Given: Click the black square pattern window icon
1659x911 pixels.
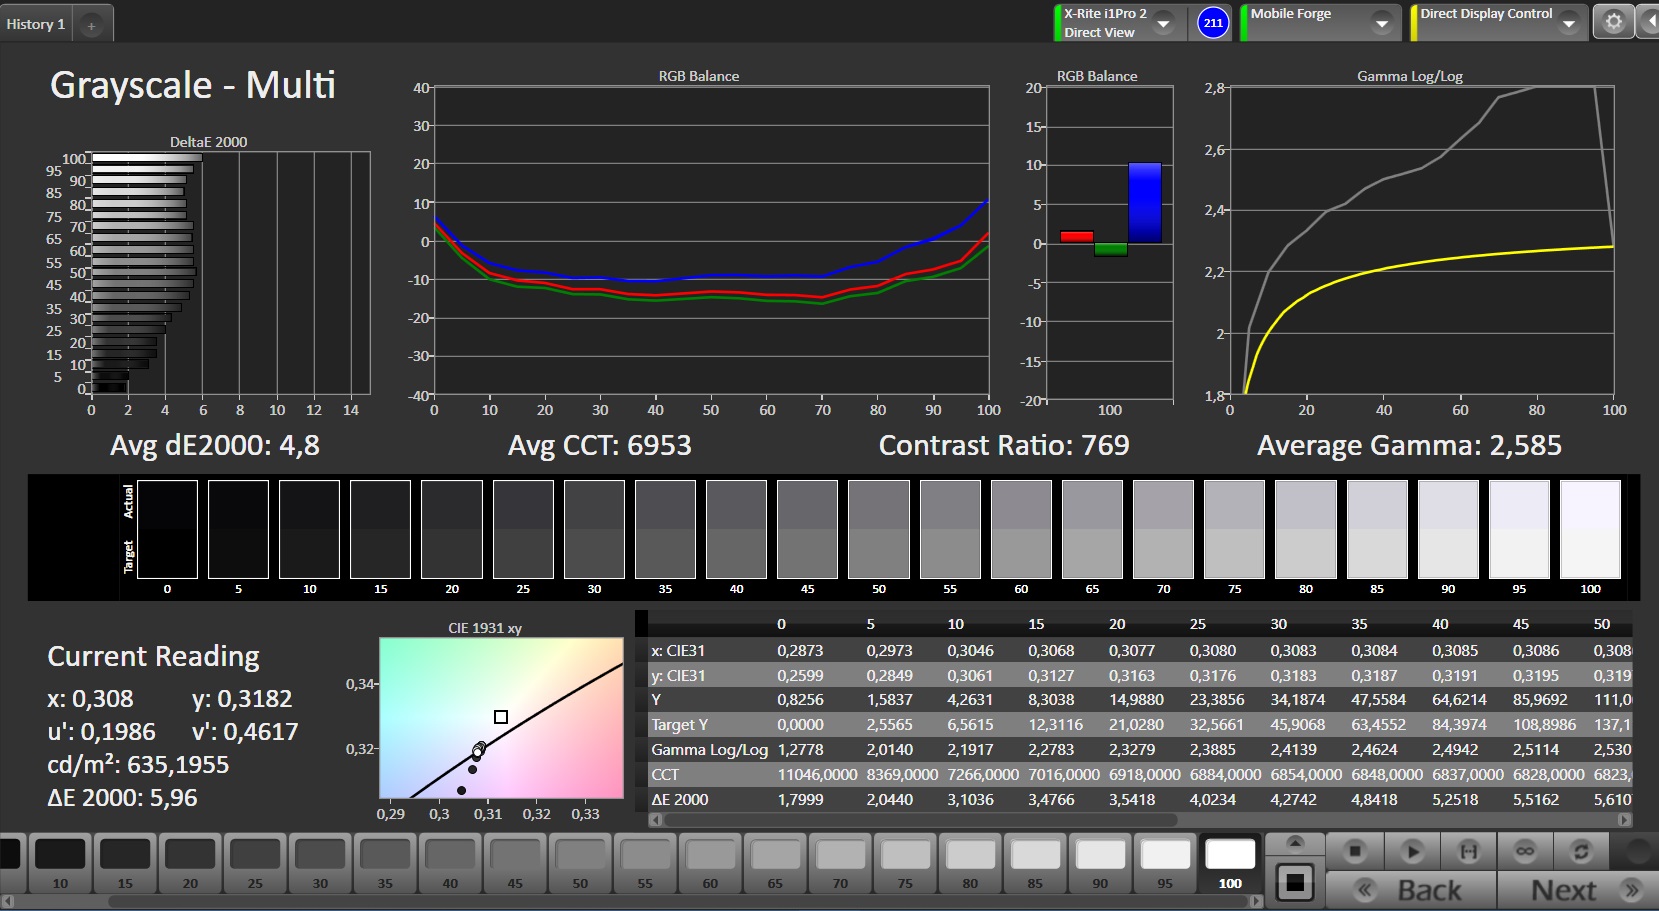Looking at the screenshot, I should [x=1295, y=882].
